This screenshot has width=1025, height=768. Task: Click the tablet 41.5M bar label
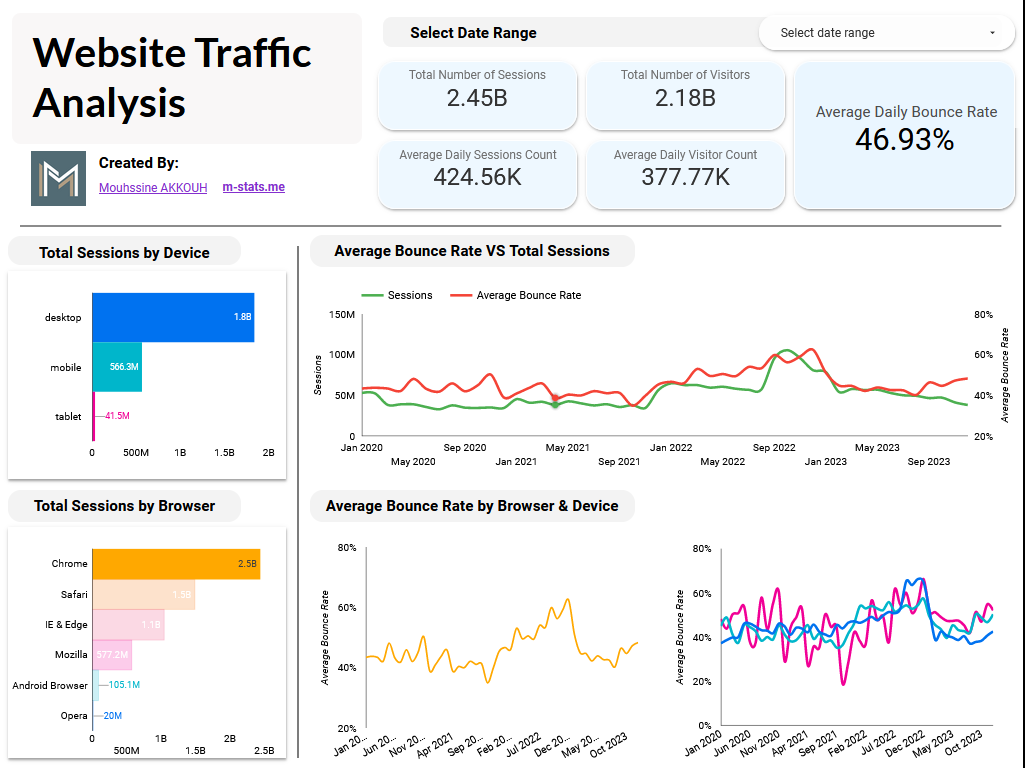click(117, 416)
